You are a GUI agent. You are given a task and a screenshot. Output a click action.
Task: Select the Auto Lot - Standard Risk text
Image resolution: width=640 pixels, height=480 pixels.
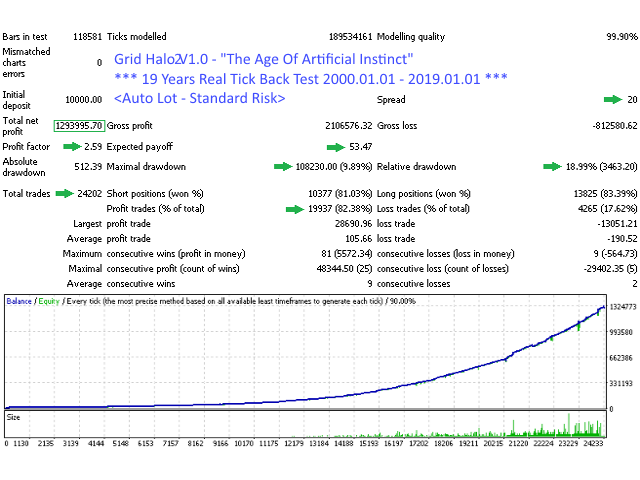[200, 98]
